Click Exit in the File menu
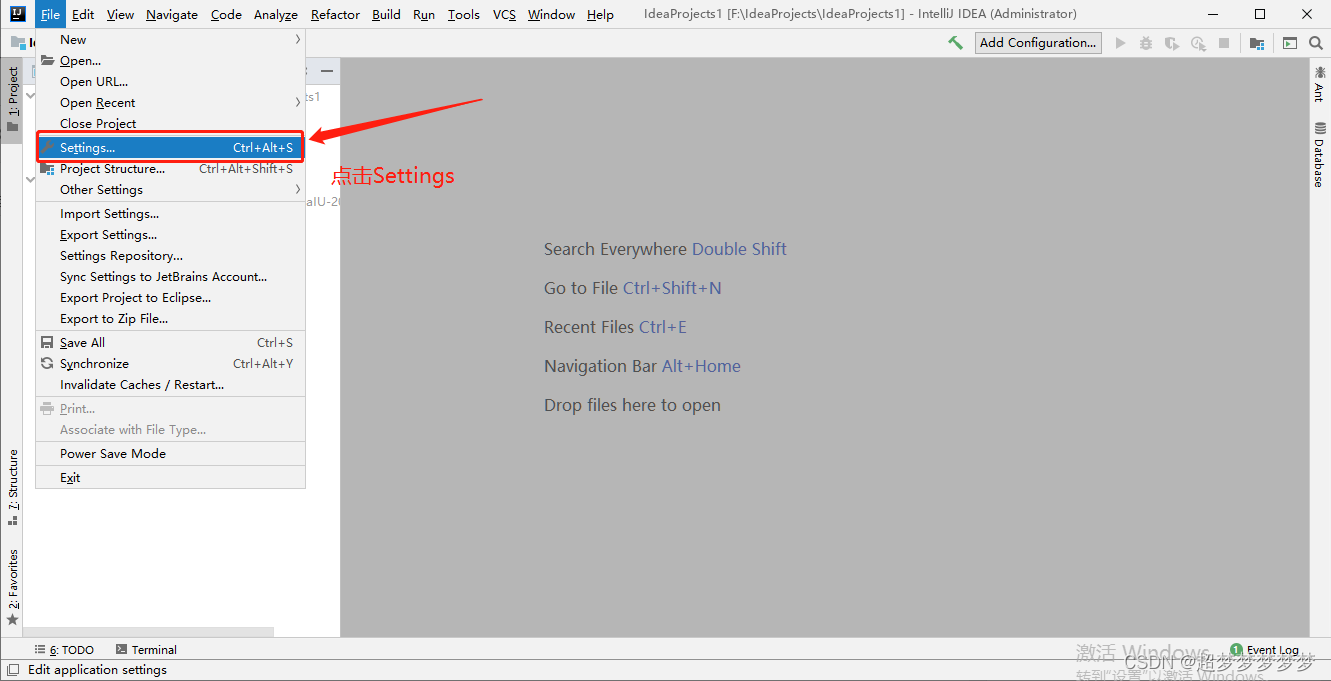Viewport: 1331px width, 681px height. coord(170,478)
